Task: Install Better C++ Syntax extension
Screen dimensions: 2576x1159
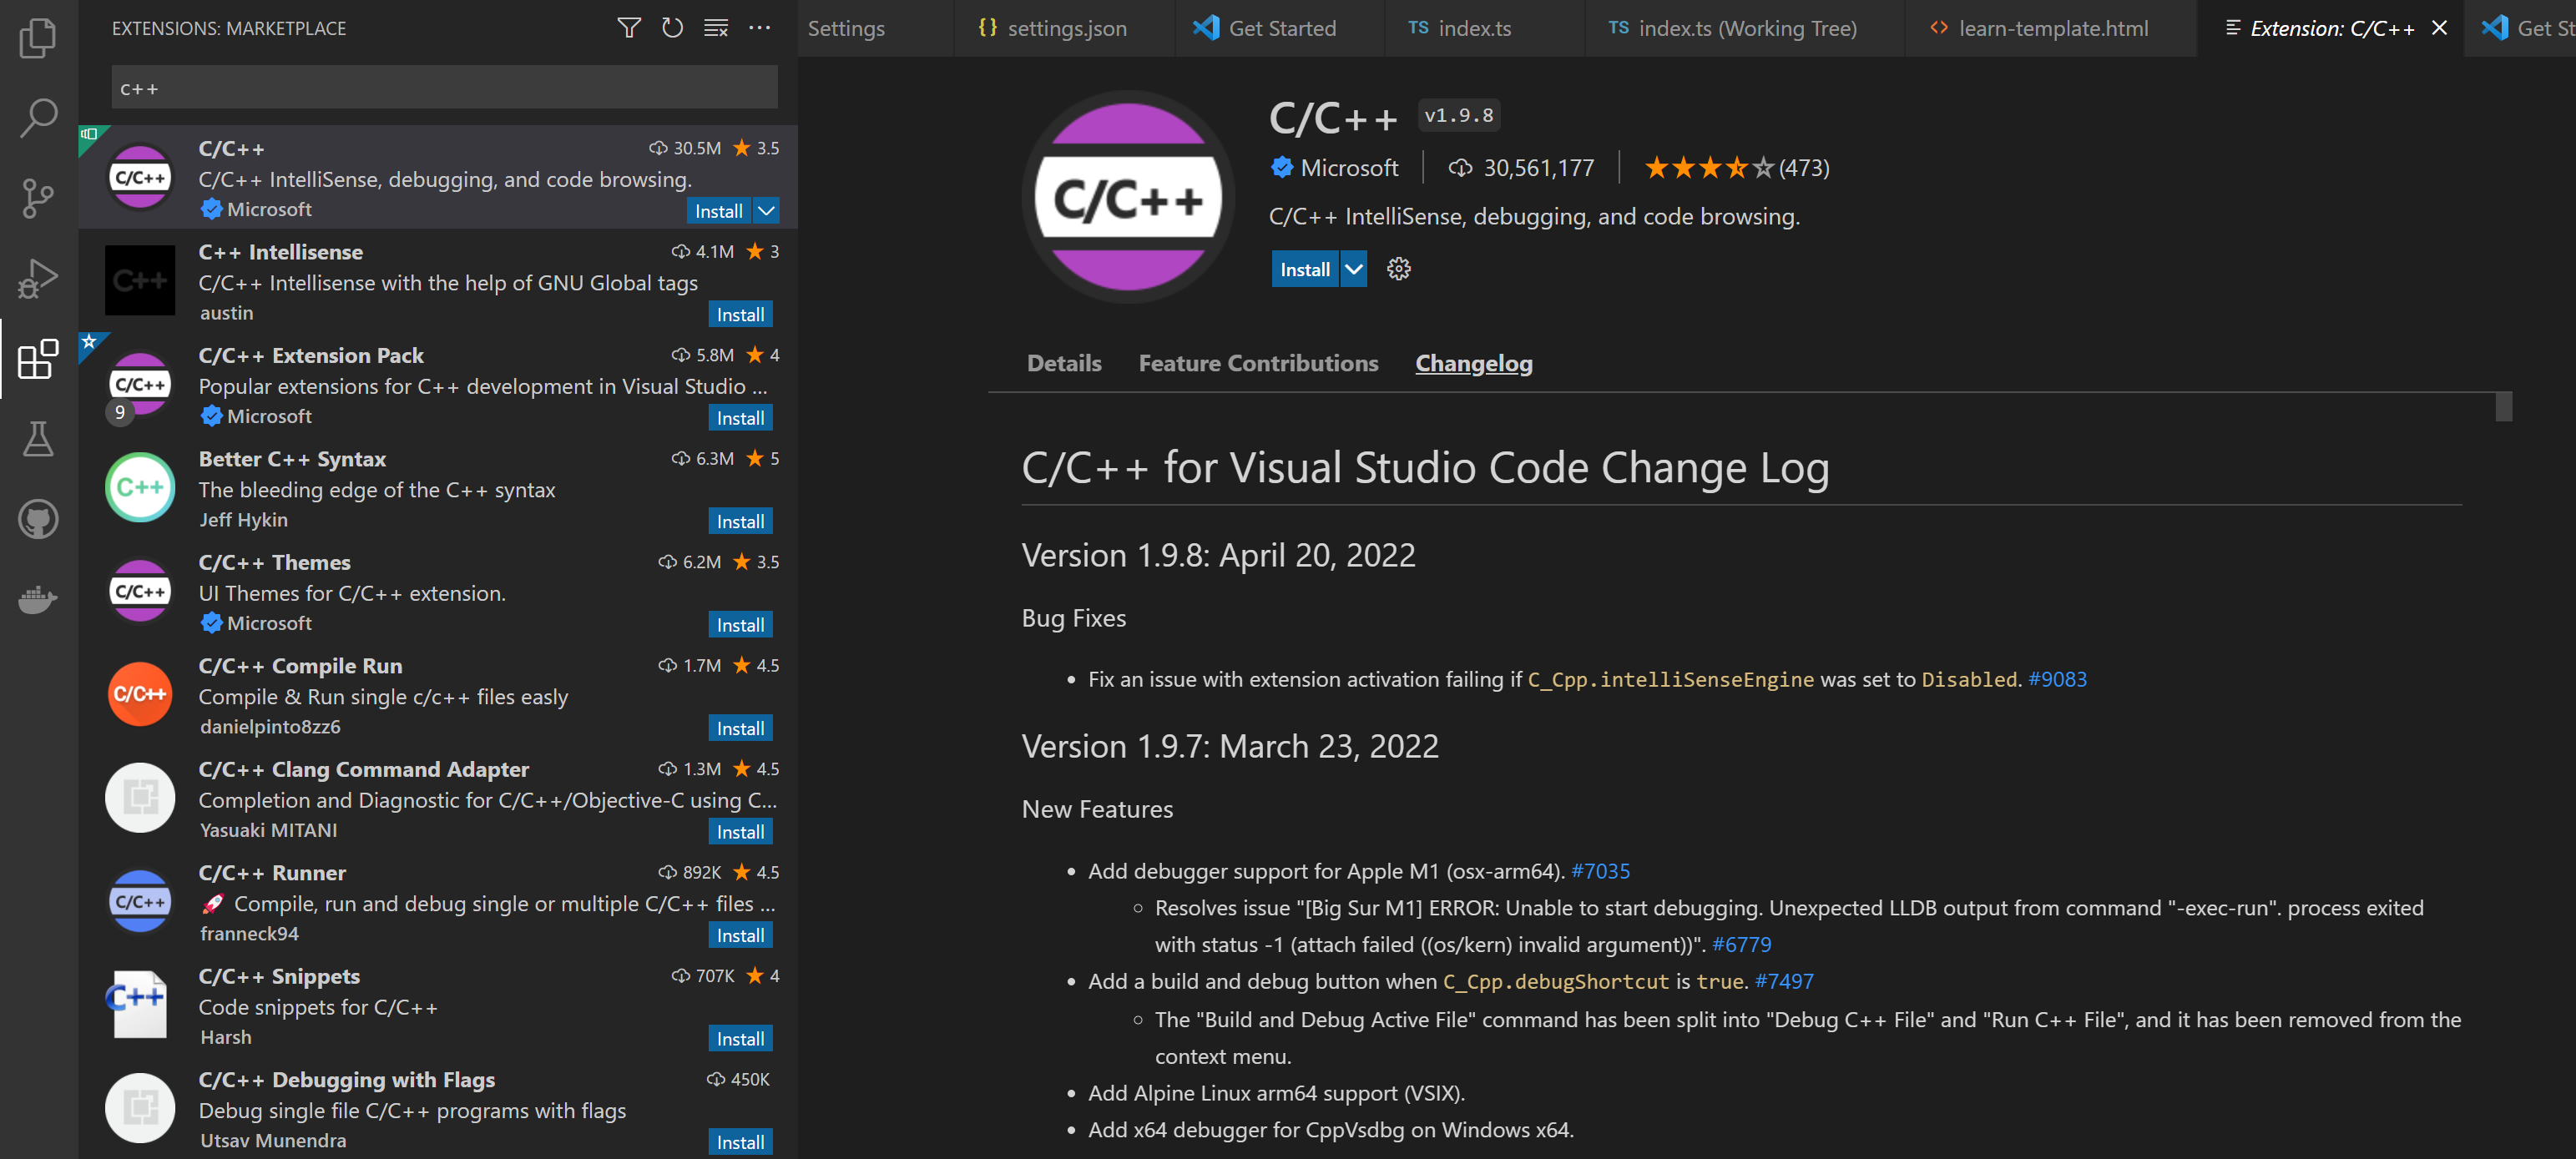Action: [x=740, y=522]
